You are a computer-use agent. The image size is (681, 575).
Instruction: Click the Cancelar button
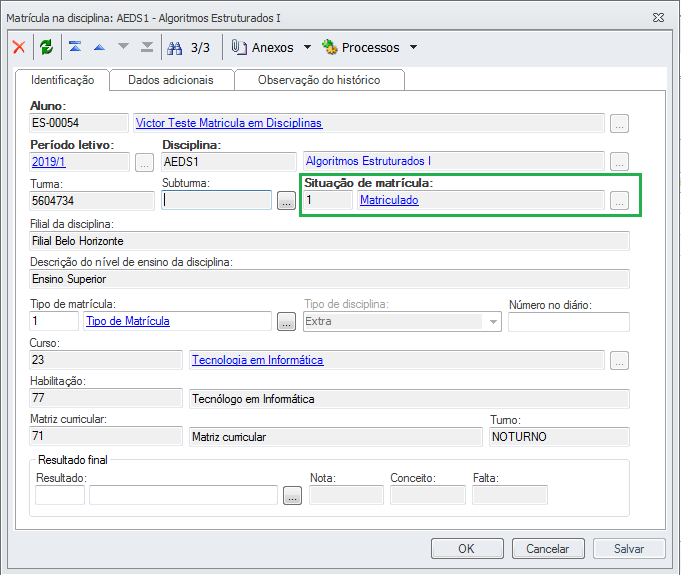548,549
